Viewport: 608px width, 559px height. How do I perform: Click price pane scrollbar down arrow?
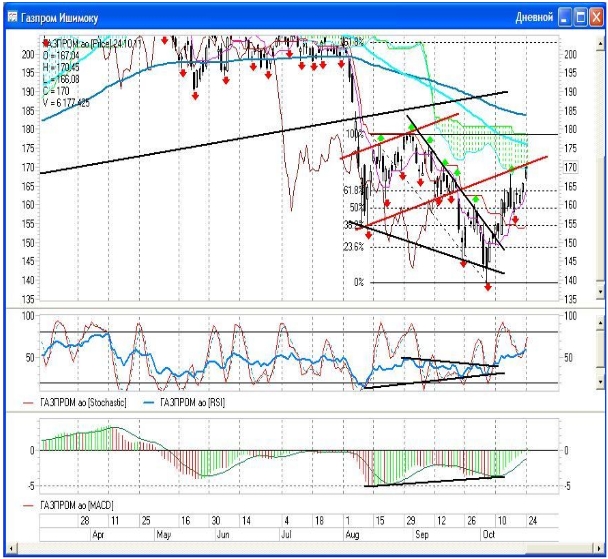click(600, 292)
